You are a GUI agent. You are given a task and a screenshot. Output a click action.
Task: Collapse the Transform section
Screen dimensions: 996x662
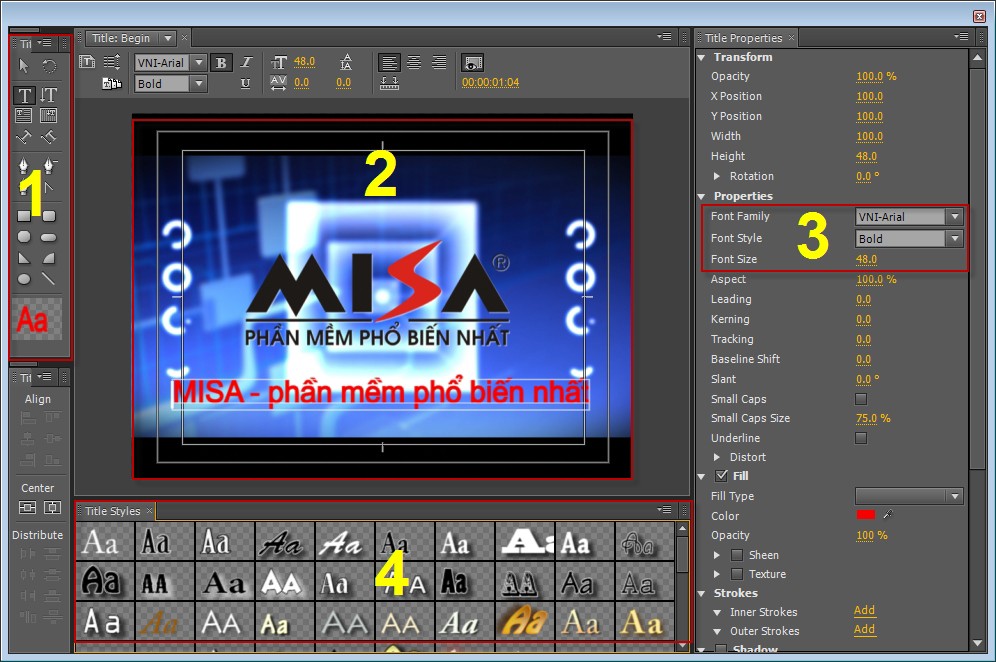pos(702,57)
